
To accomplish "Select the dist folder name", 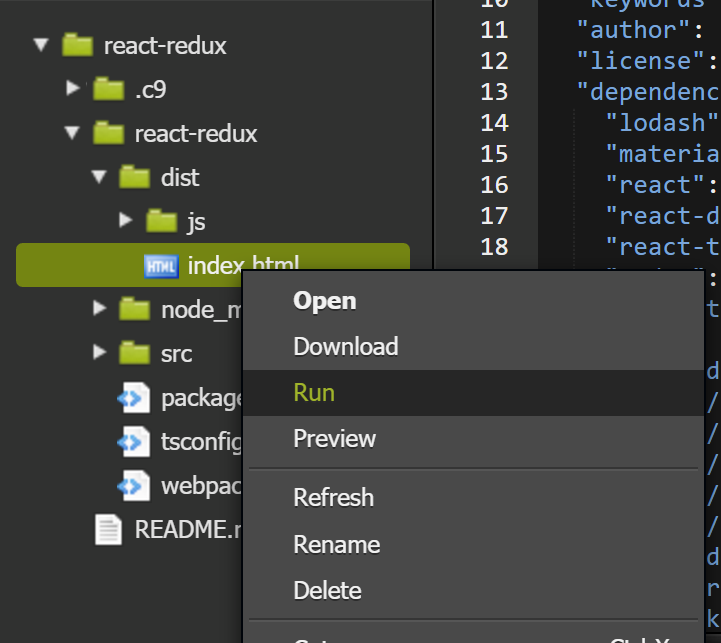I will [x=180, y=178].
